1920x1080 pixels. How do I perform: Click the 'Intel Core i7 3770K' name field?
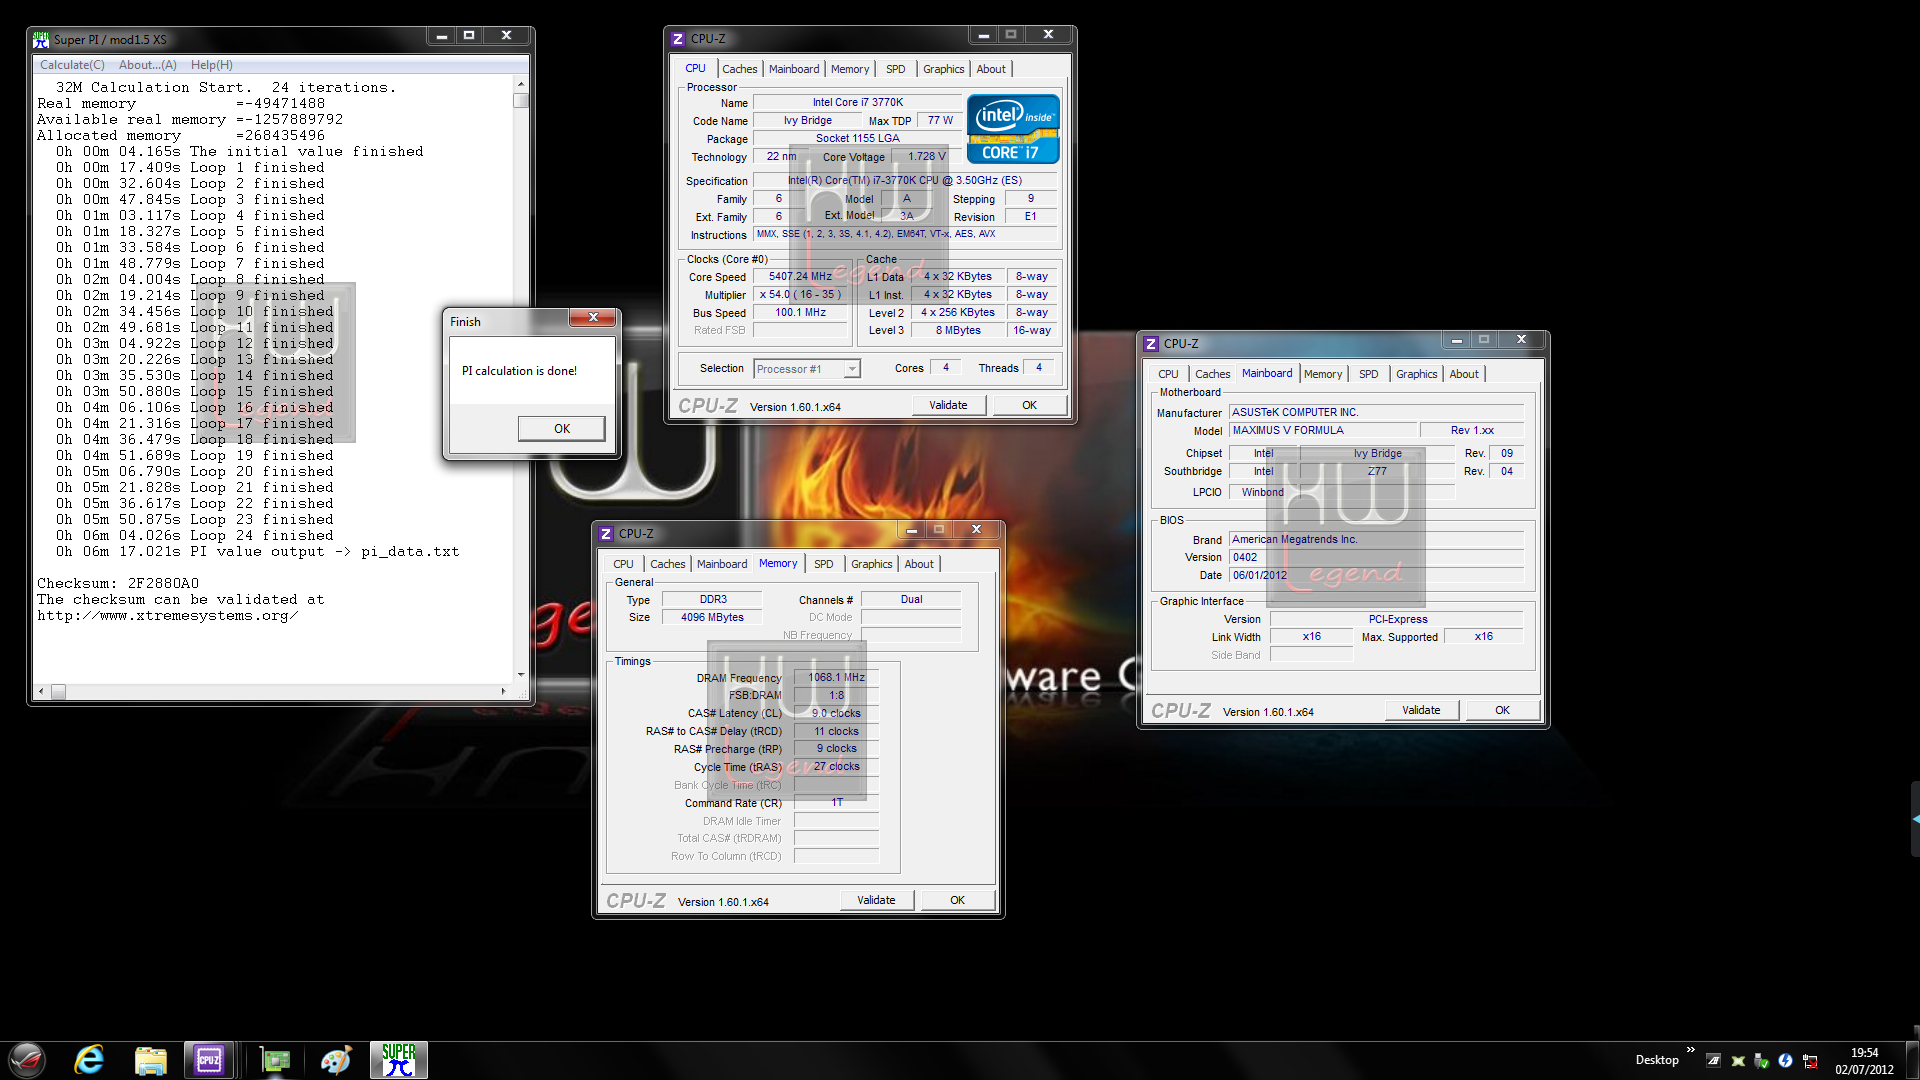(x=857, y=102)
